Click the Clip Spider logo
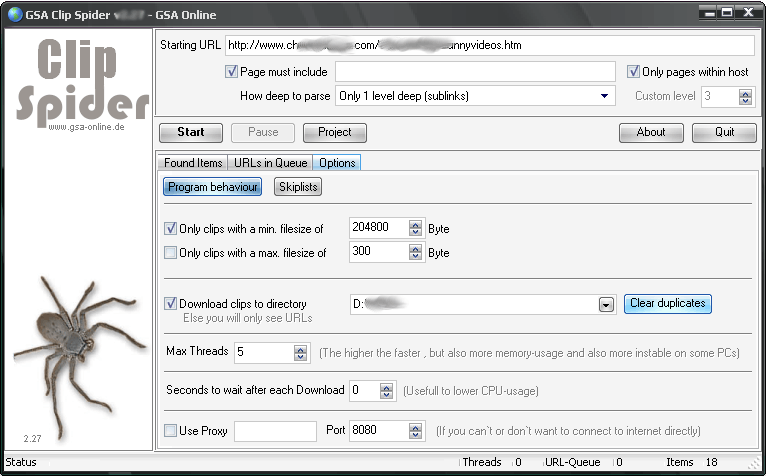 82,80
